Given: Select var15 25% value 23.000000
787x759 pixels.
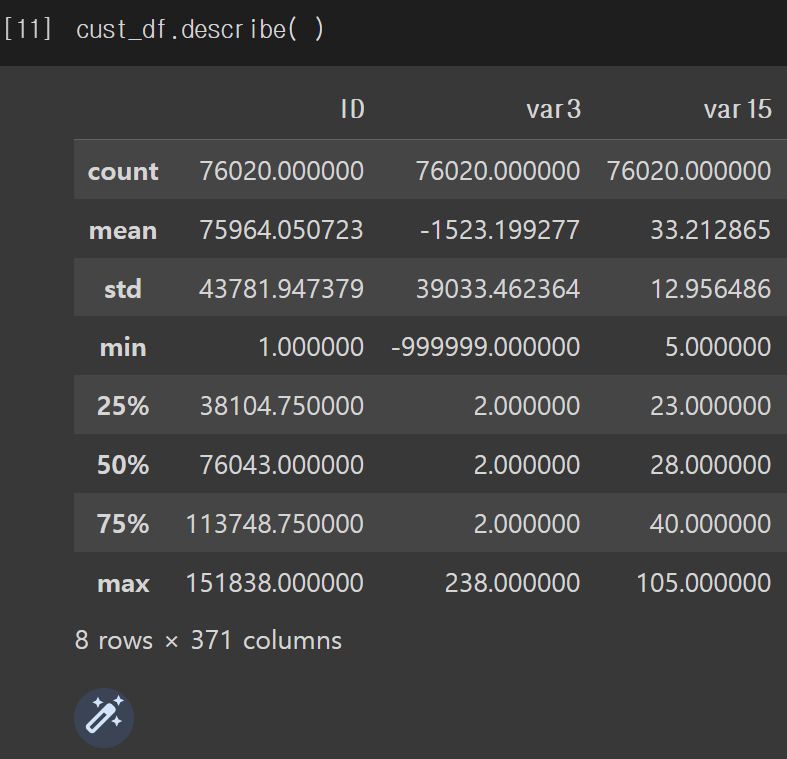Looking at the screenshot, I should click(x=711, y=406).
